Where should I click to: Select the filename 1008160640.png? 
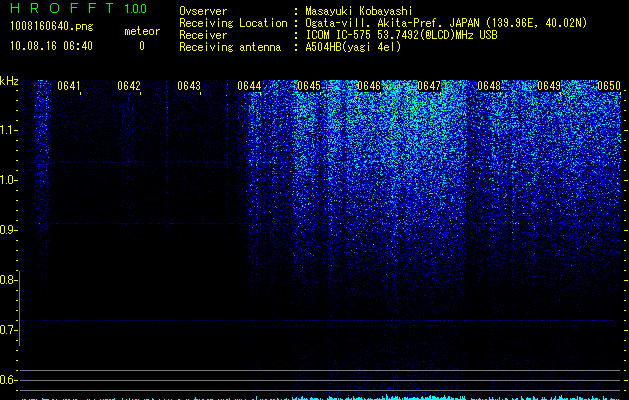tap(52, 27)
